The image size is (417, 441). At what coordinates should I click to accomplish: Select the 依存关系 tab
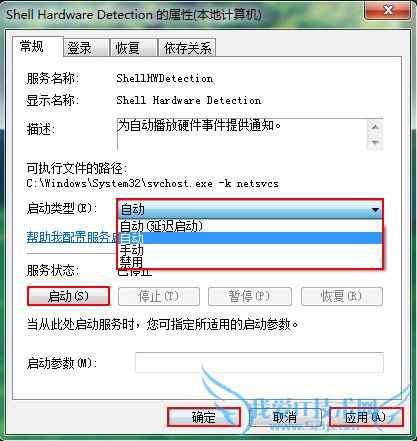tap(187, 48)
